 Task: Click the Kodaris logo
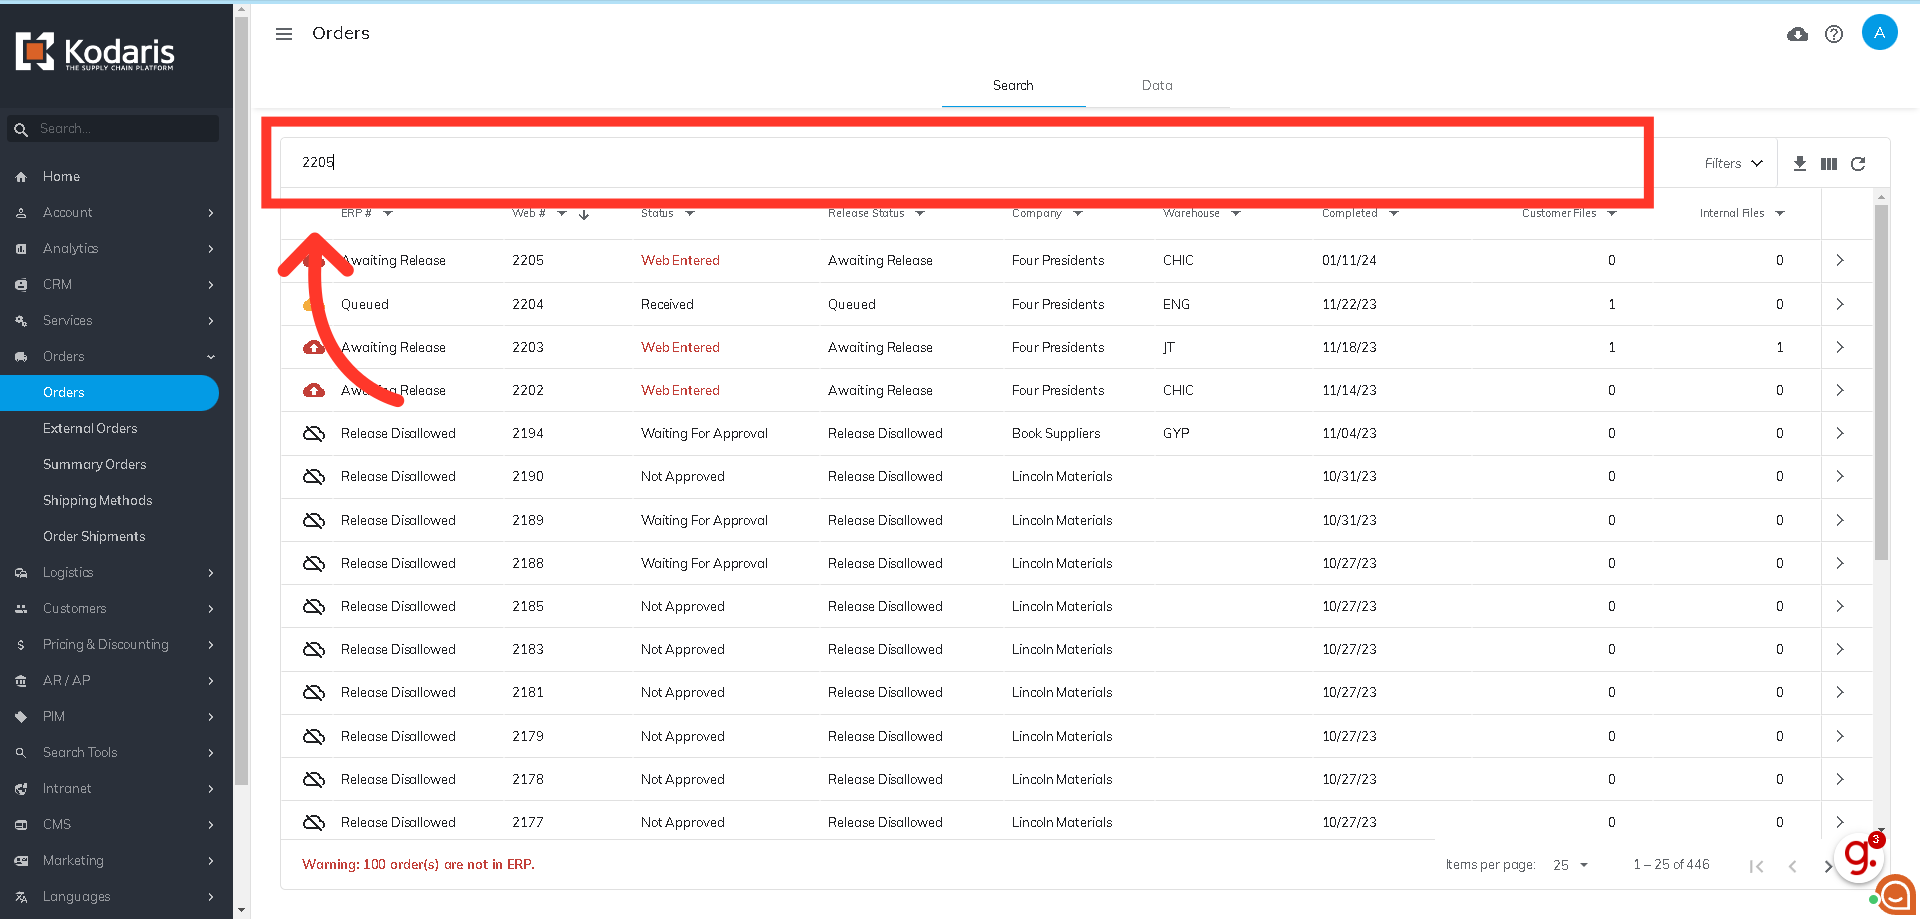pyautogui.click(x=95, y=52)
